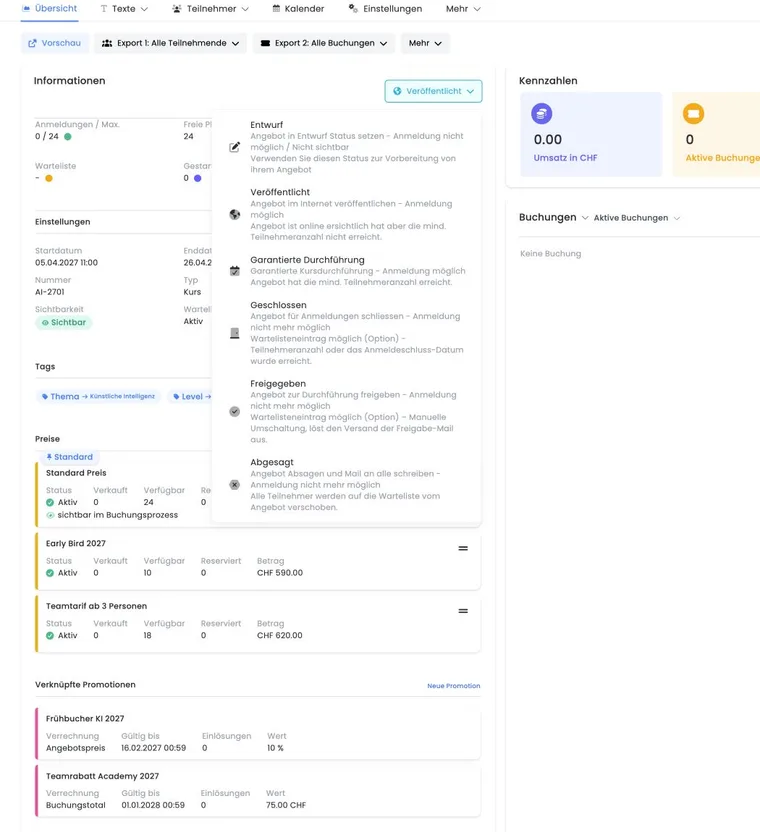This screenshot has height=832, width=760.
Task: Click the Level tag
Action: tap(192, 396)
